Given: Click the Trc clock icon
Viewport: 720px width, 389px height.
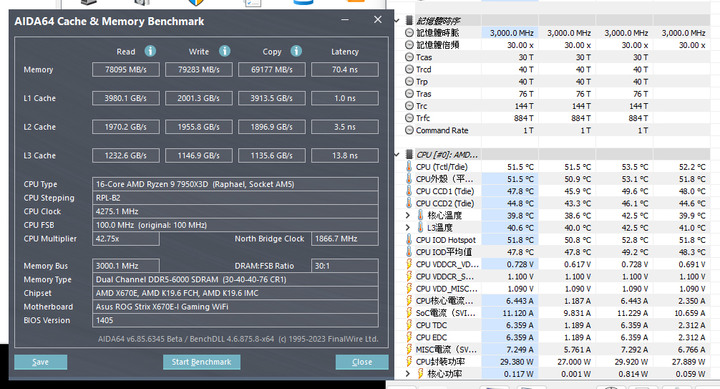Looking at the screenshot, I should [x=409, y=106].
